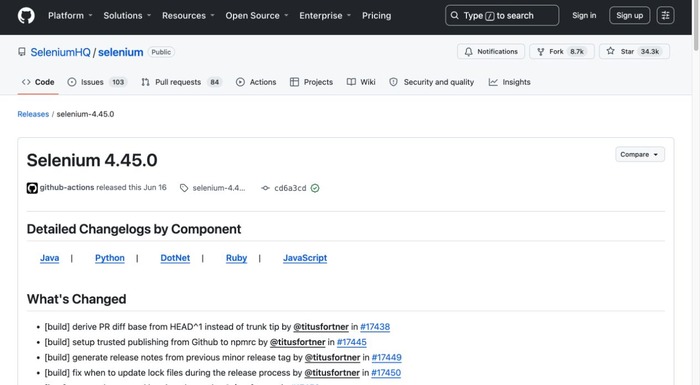Click the commit icon beside cd6a3cd
Viewport: 700px width, 385px height.
266,188
